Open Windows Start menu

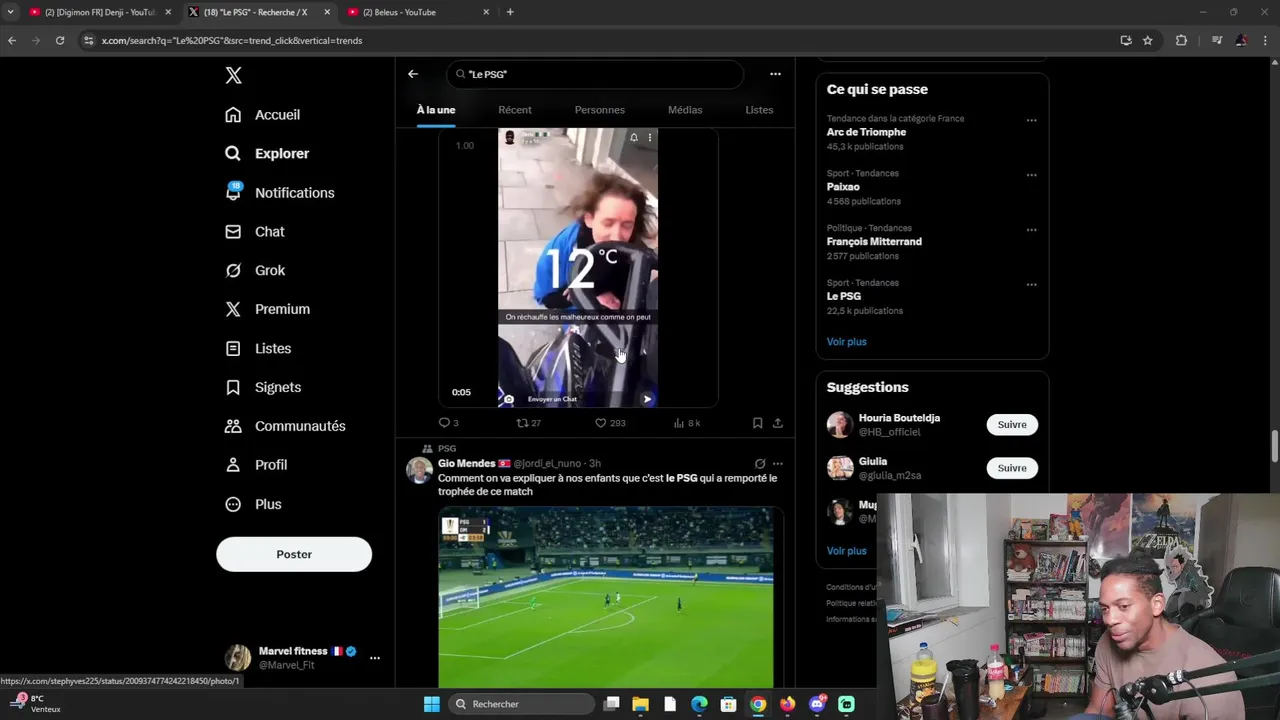(x=431, y=704)
